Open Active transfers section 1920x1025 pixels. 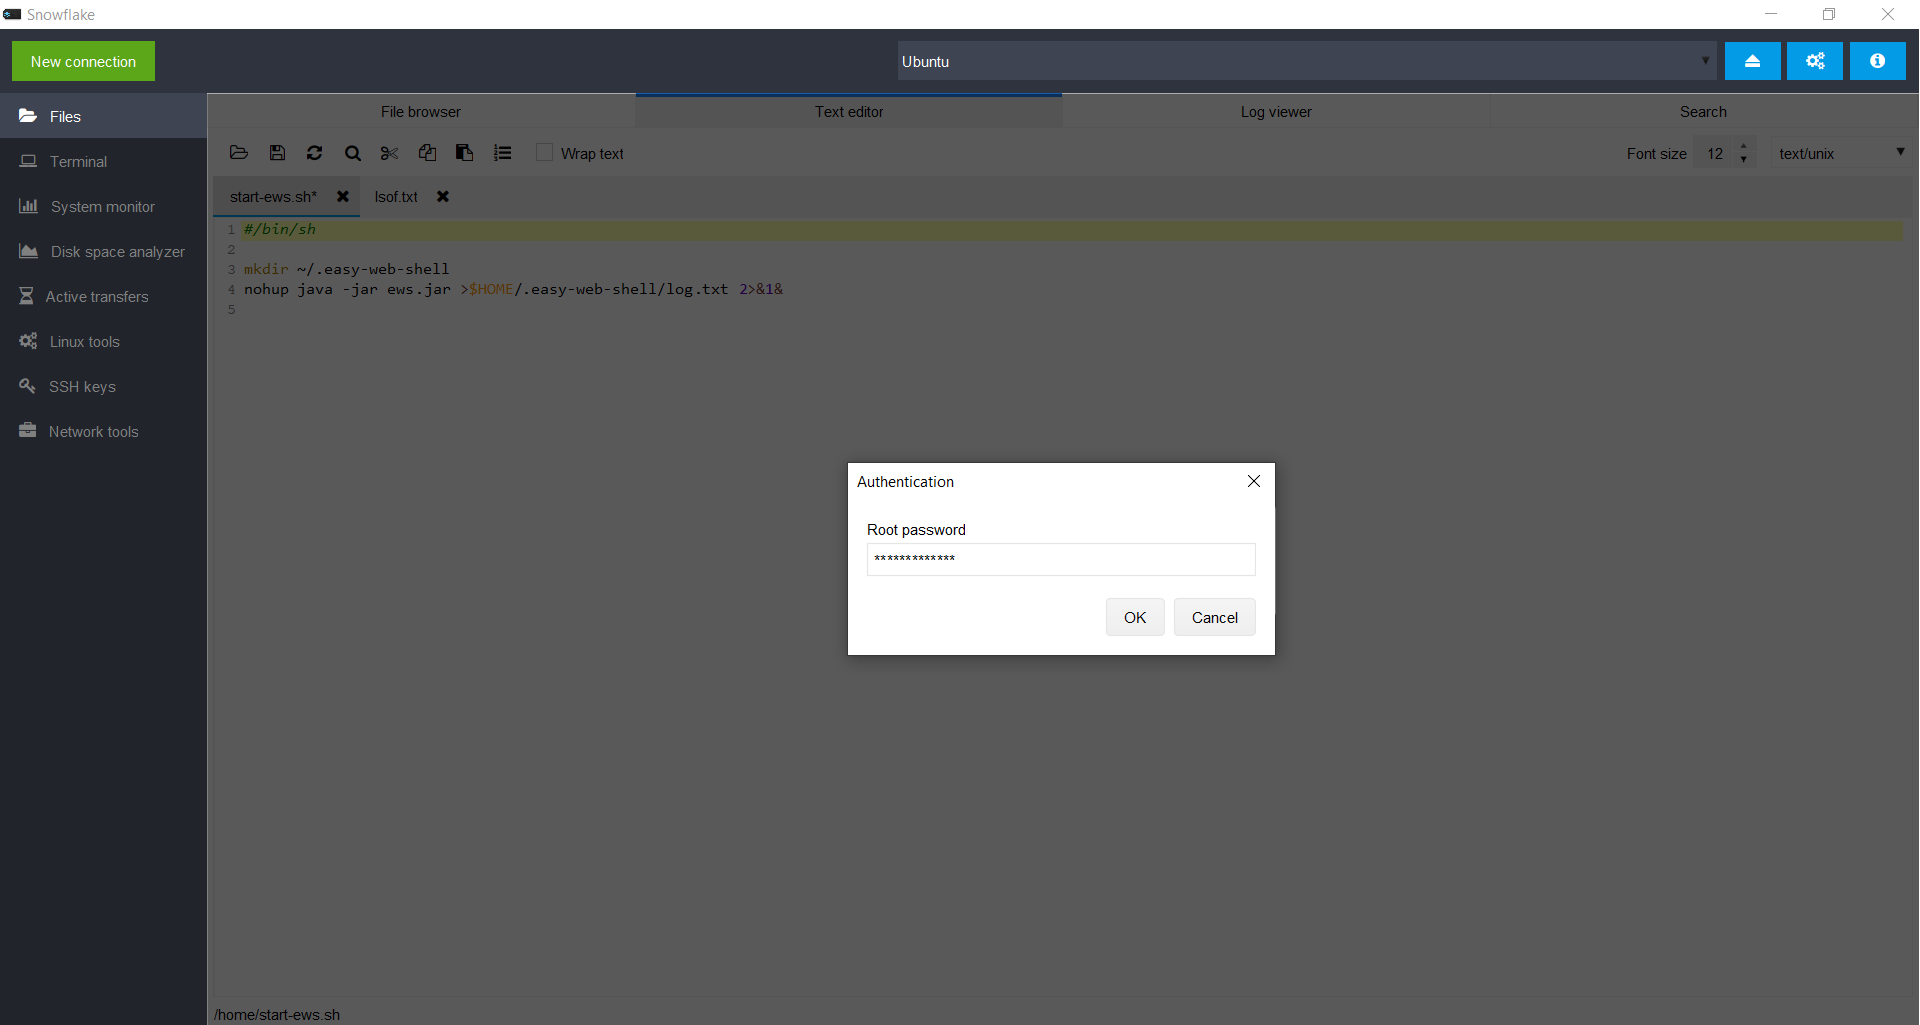(x=103, y=296)
